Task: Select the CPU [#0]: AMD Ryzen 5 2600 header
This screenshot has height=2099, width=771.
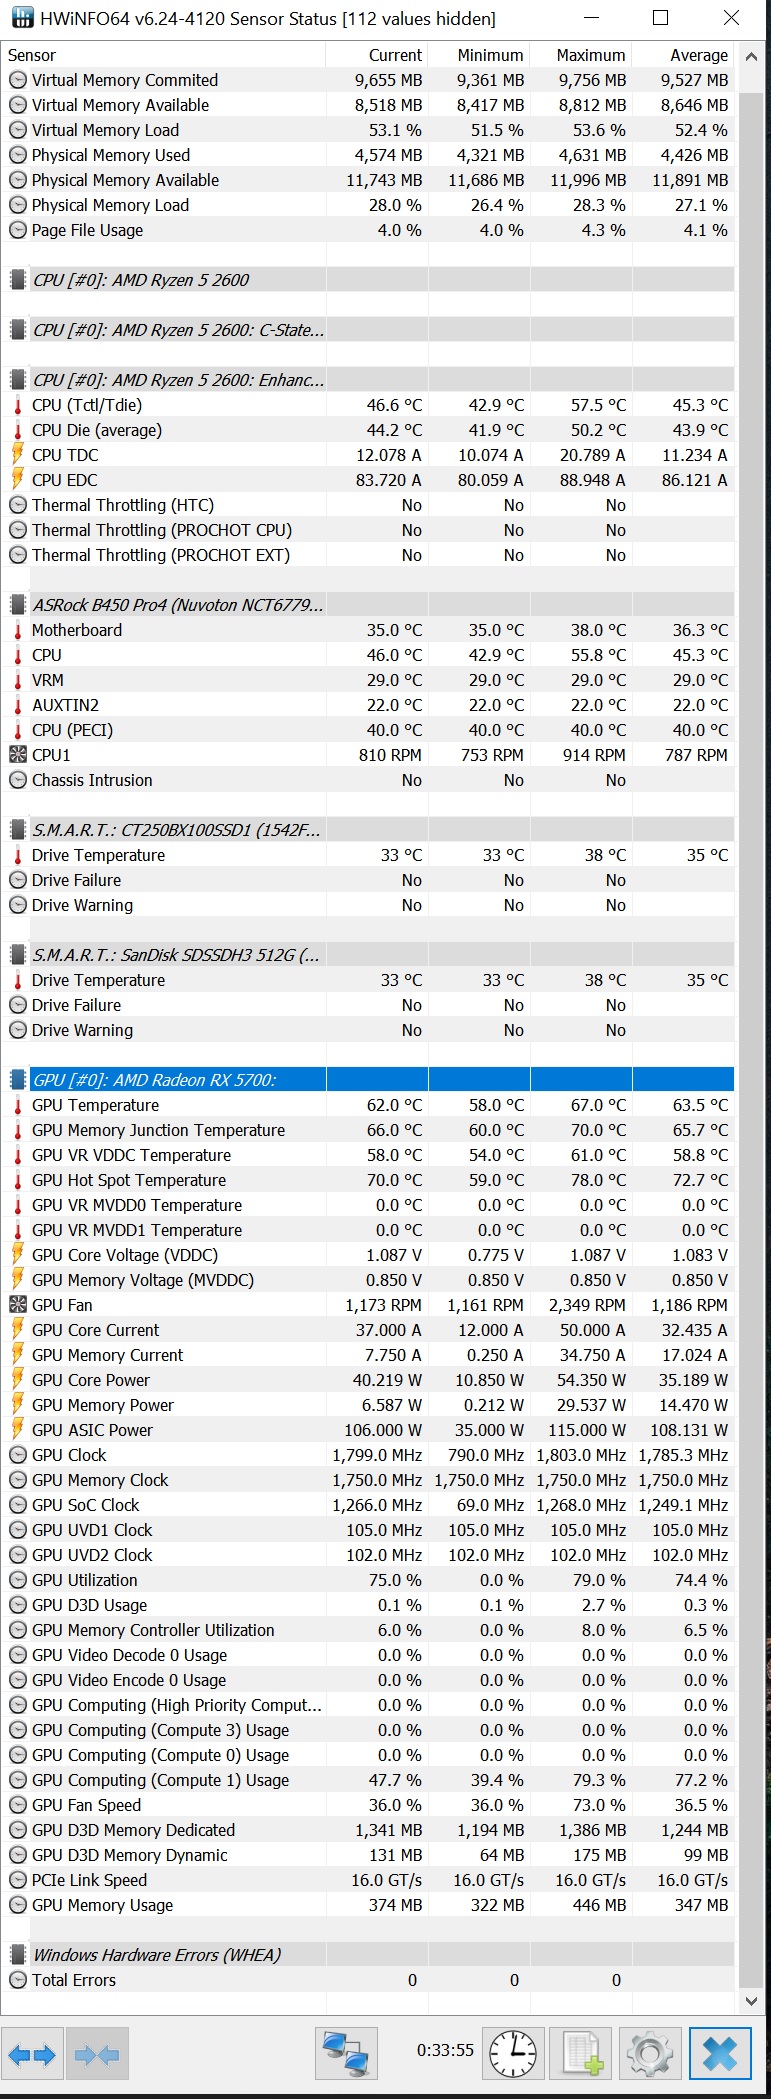Action: (368, 280)
